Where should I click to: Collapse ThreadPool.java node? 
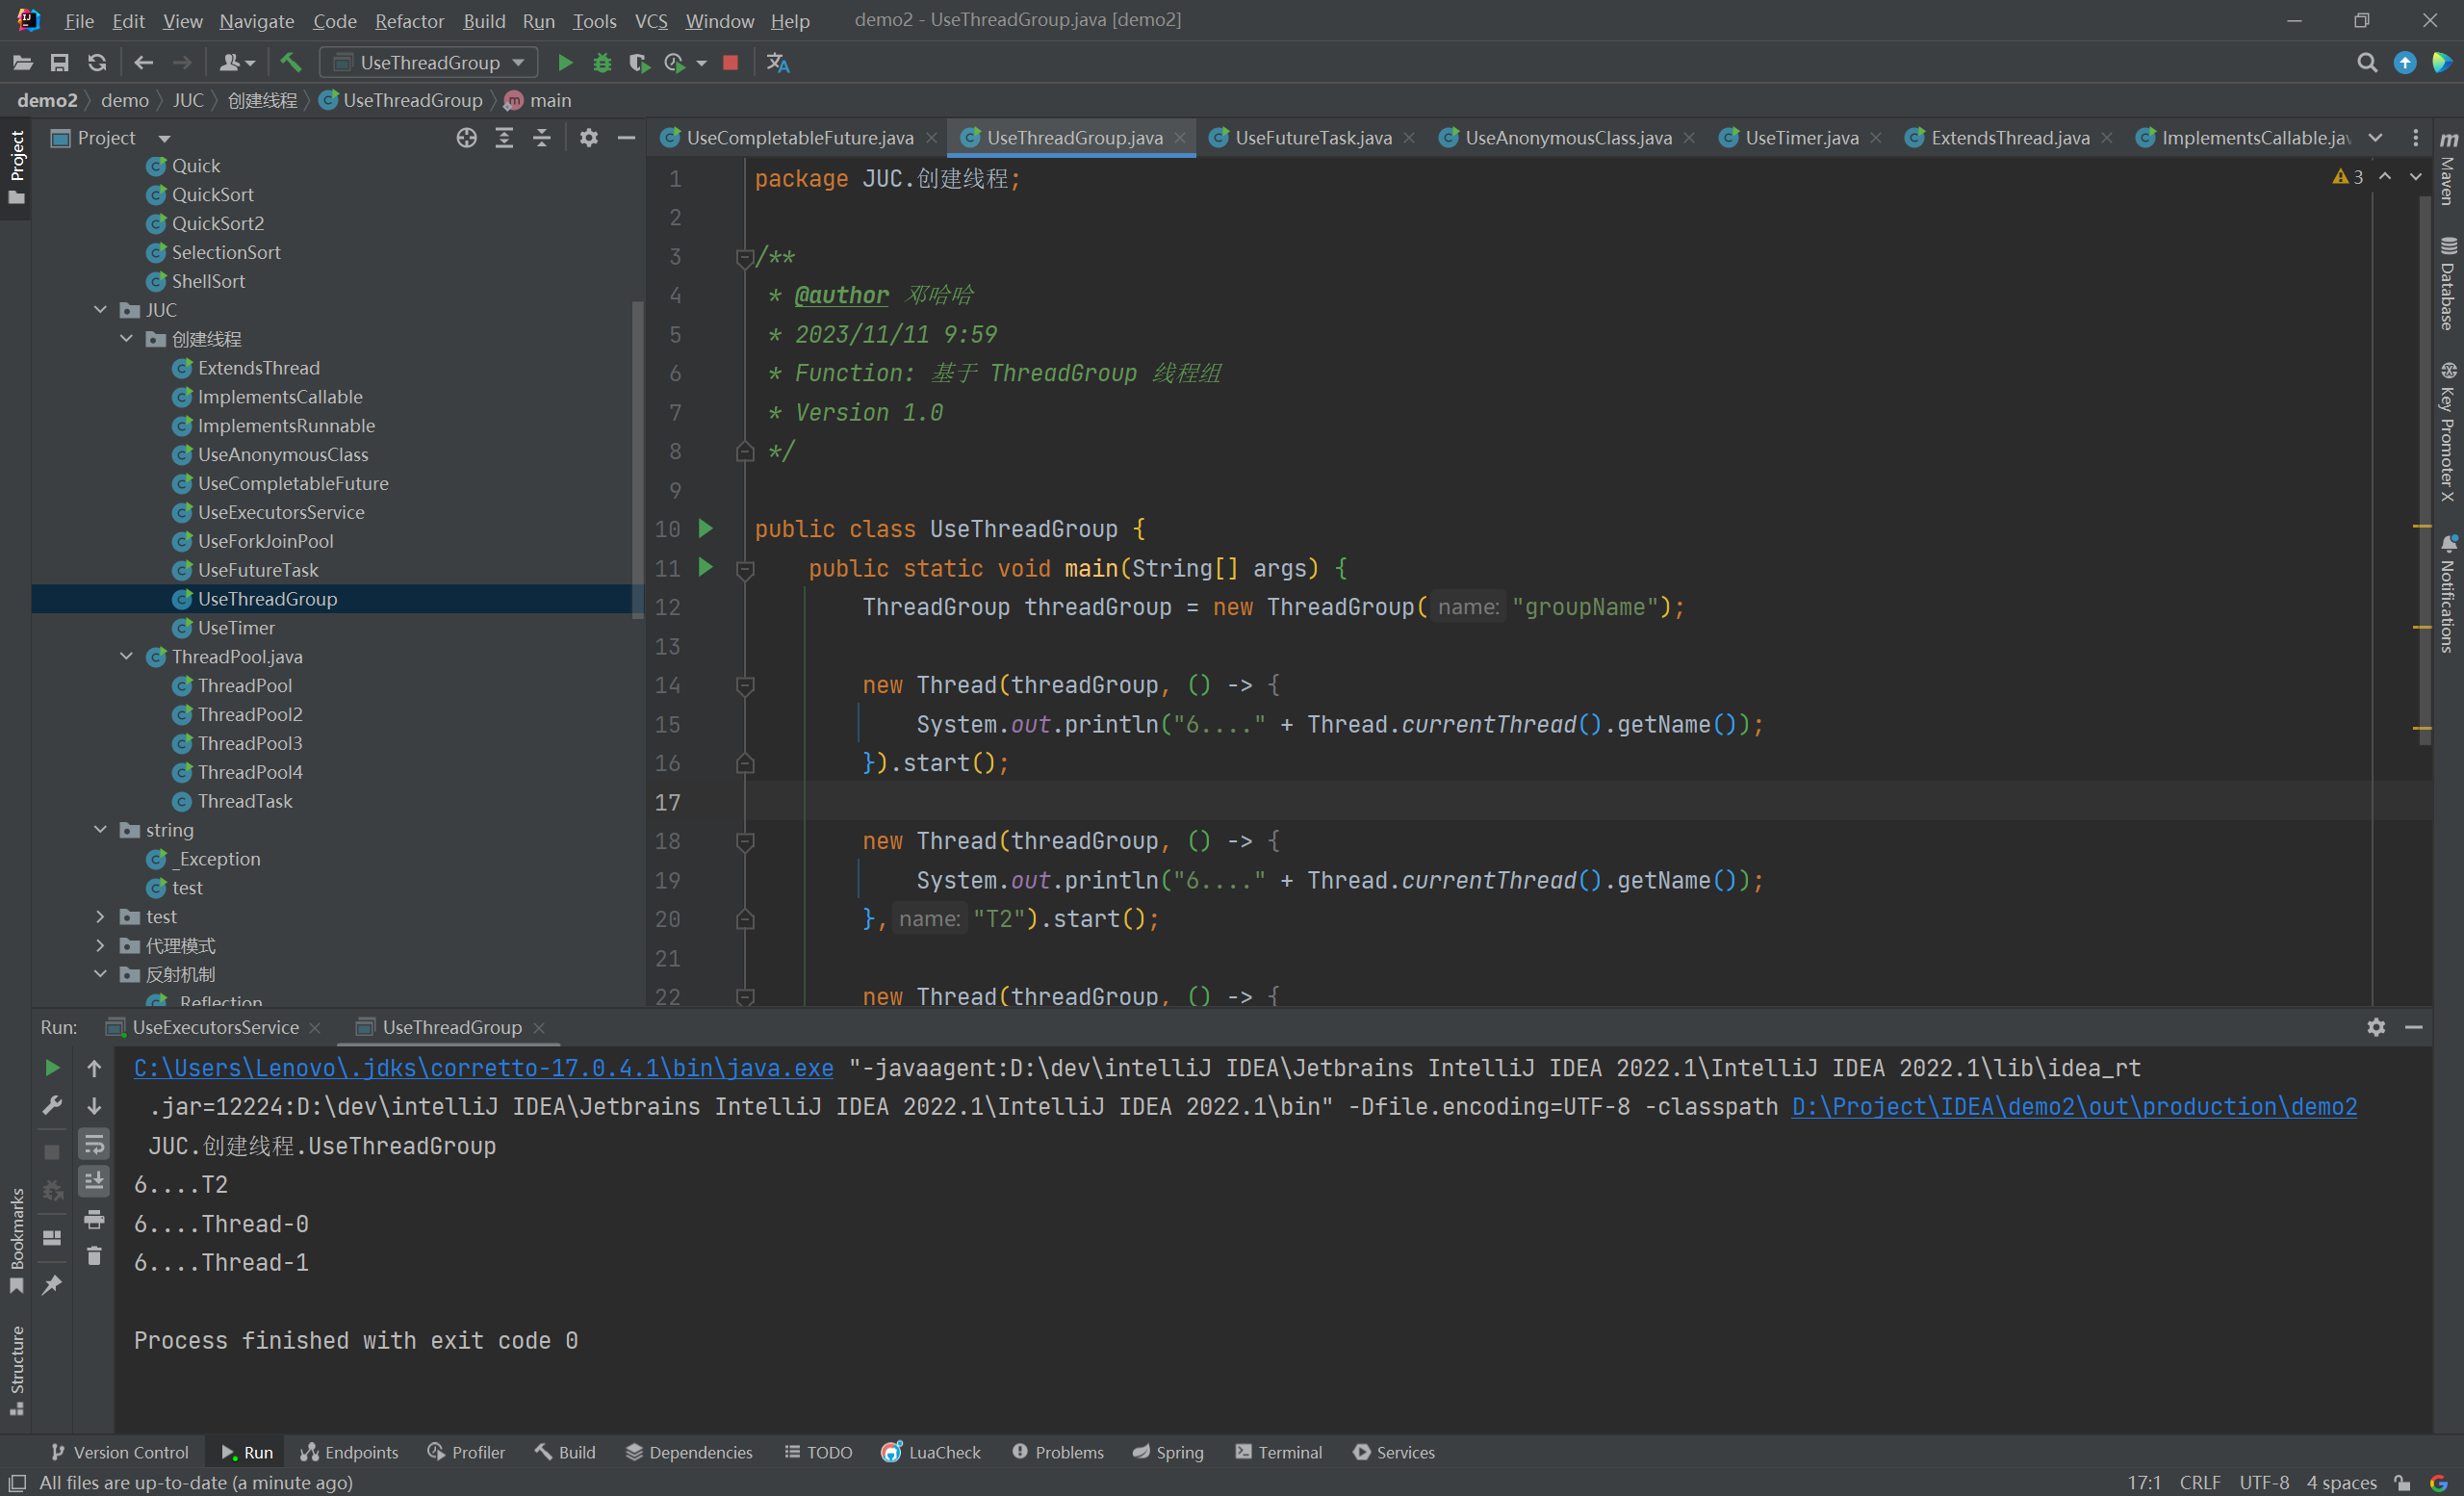(x=126, y=656)
